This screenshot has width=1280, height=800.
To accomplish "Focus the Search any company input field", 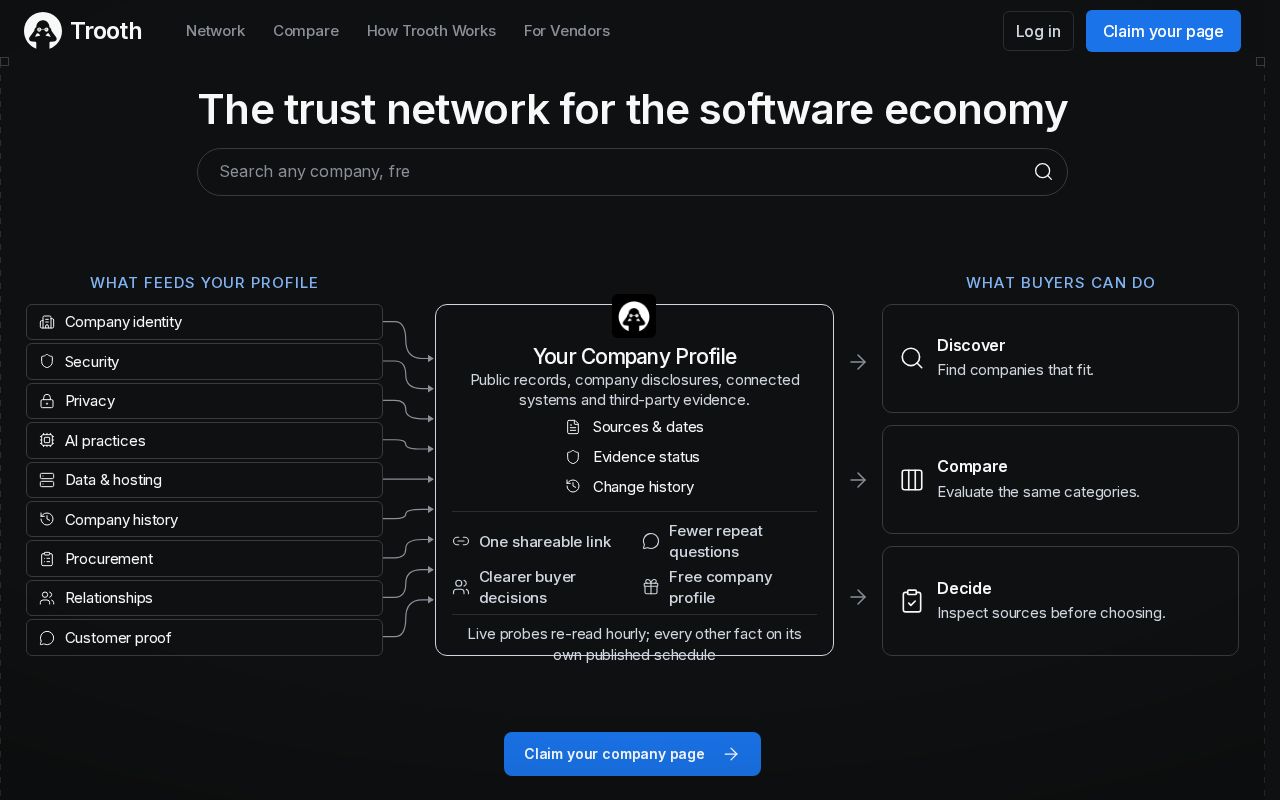I will [632, 172].
